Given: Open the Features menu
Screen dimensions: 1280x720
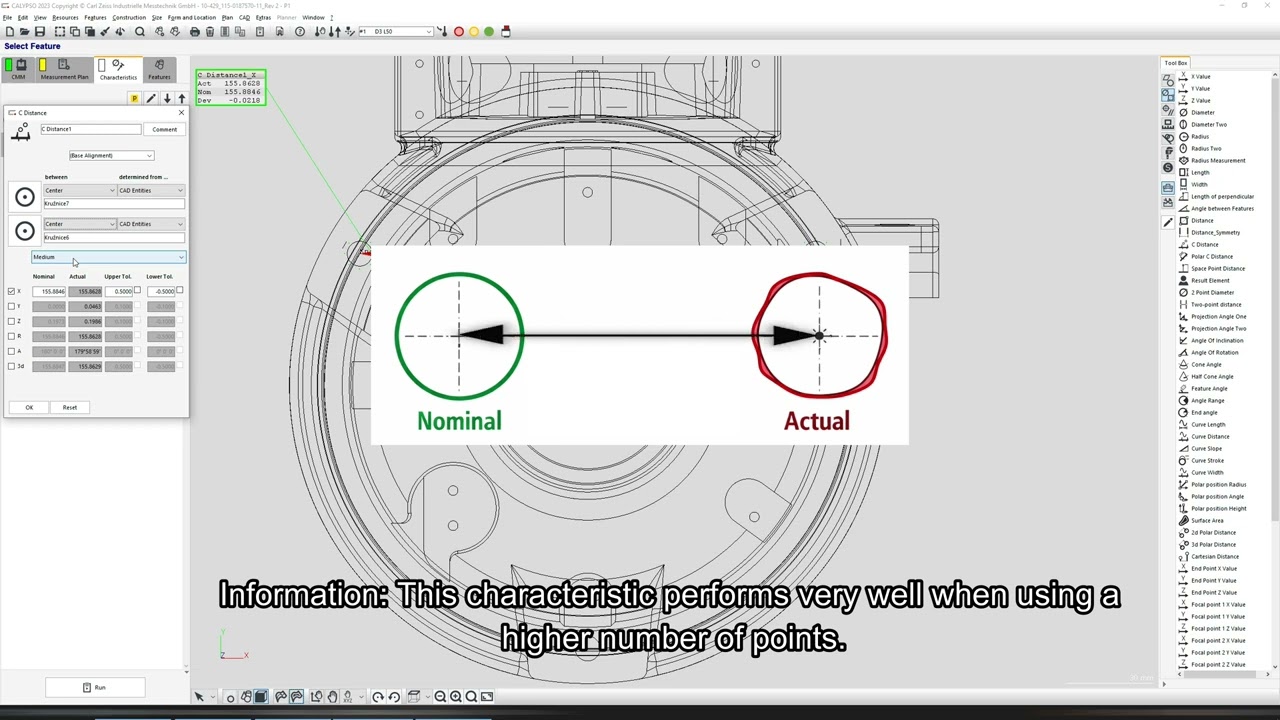Looking at the screenshot, I should point(95,17).
